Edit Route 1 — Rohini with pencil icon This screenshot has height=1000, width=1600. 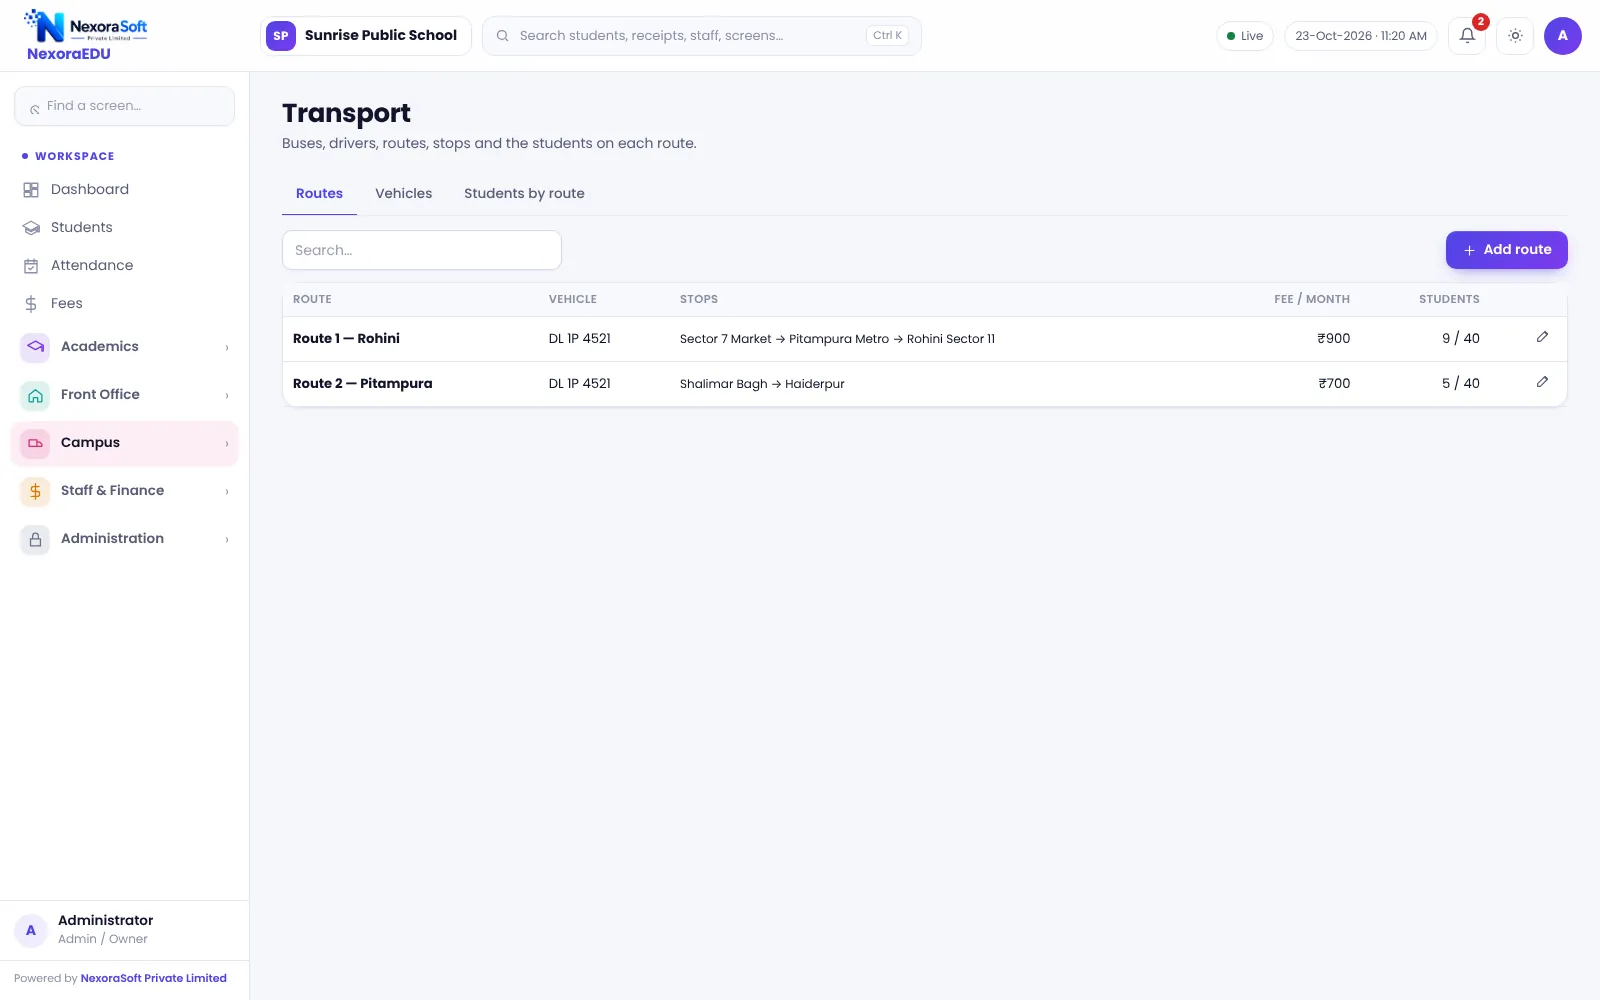[1542, 337]
